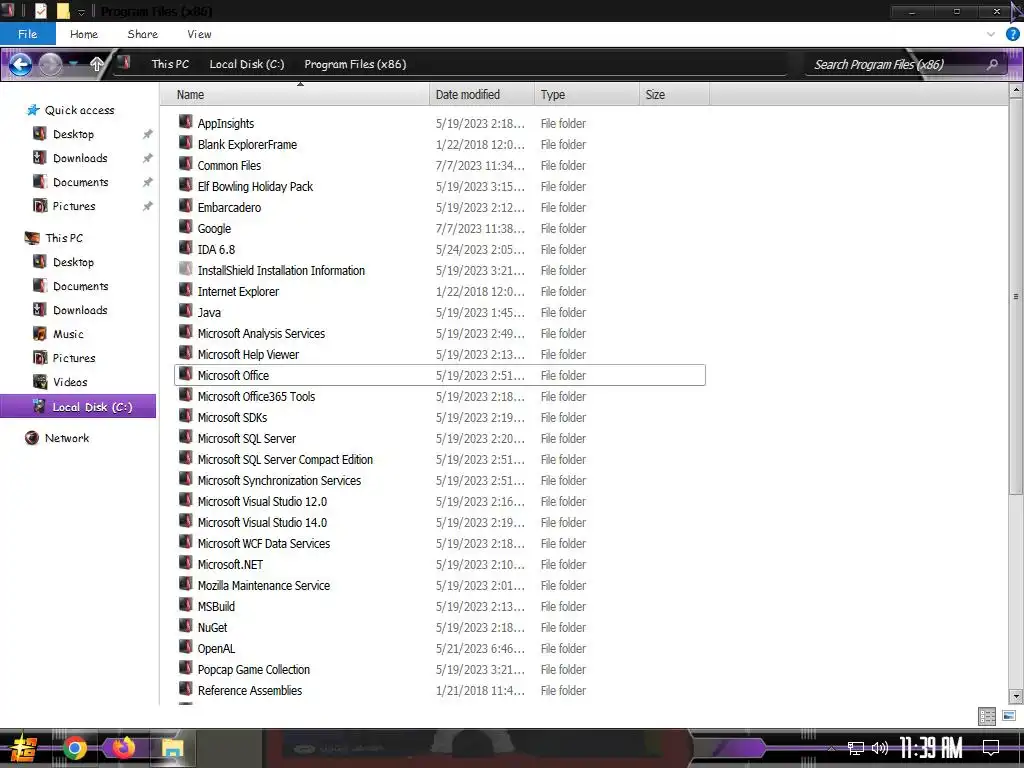
Task: Go up one folder level arrow
Action: 97,64
